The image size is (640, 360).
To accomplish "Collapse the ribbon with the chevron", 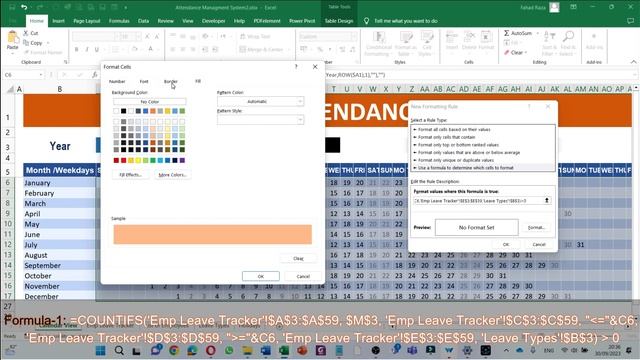I will click(x=633, y=62).
